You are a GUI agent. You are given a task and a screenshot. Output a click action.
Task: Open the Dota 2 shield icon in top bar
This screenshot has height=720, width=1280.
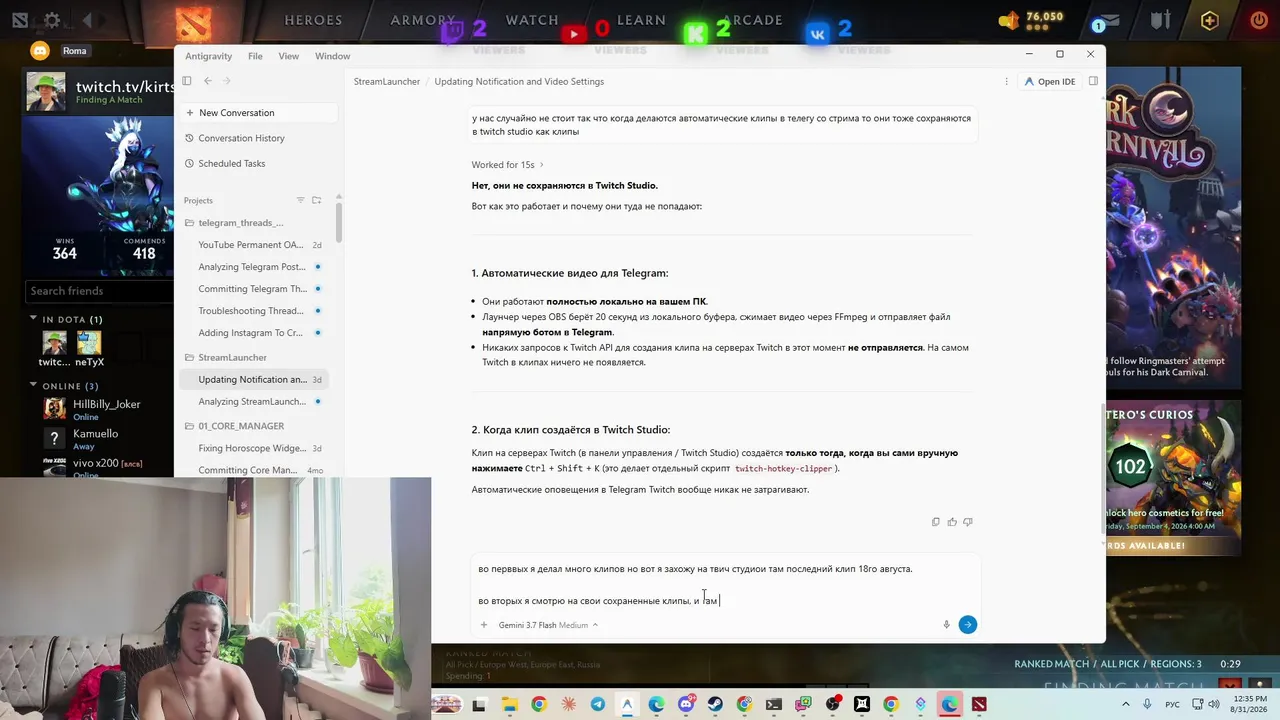pyautogui.click(x=1160, y=20)
